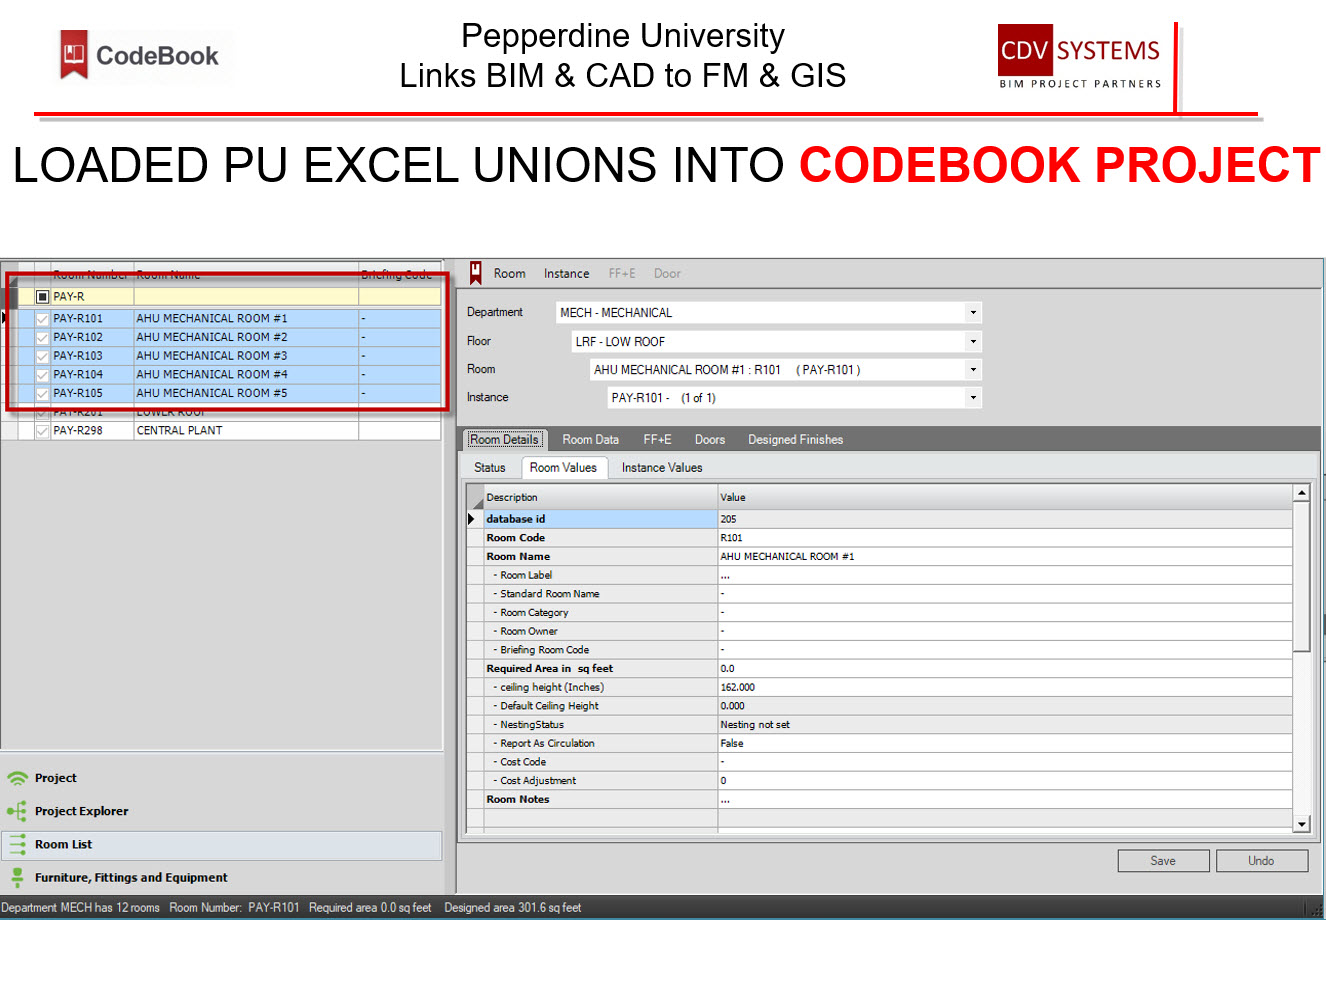
Task: Click Department MECH has 12 rooms status
Action: [80, 908]
